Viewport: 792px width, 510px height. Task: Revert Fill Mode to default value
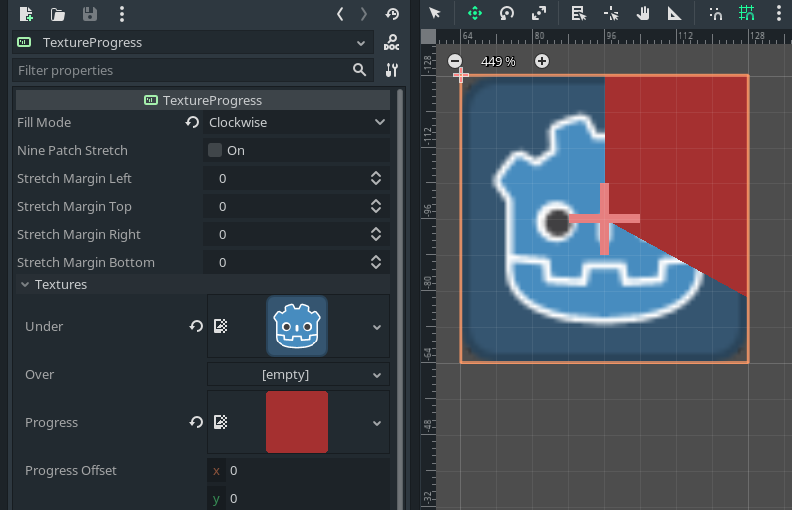click(x=192, y=122)
